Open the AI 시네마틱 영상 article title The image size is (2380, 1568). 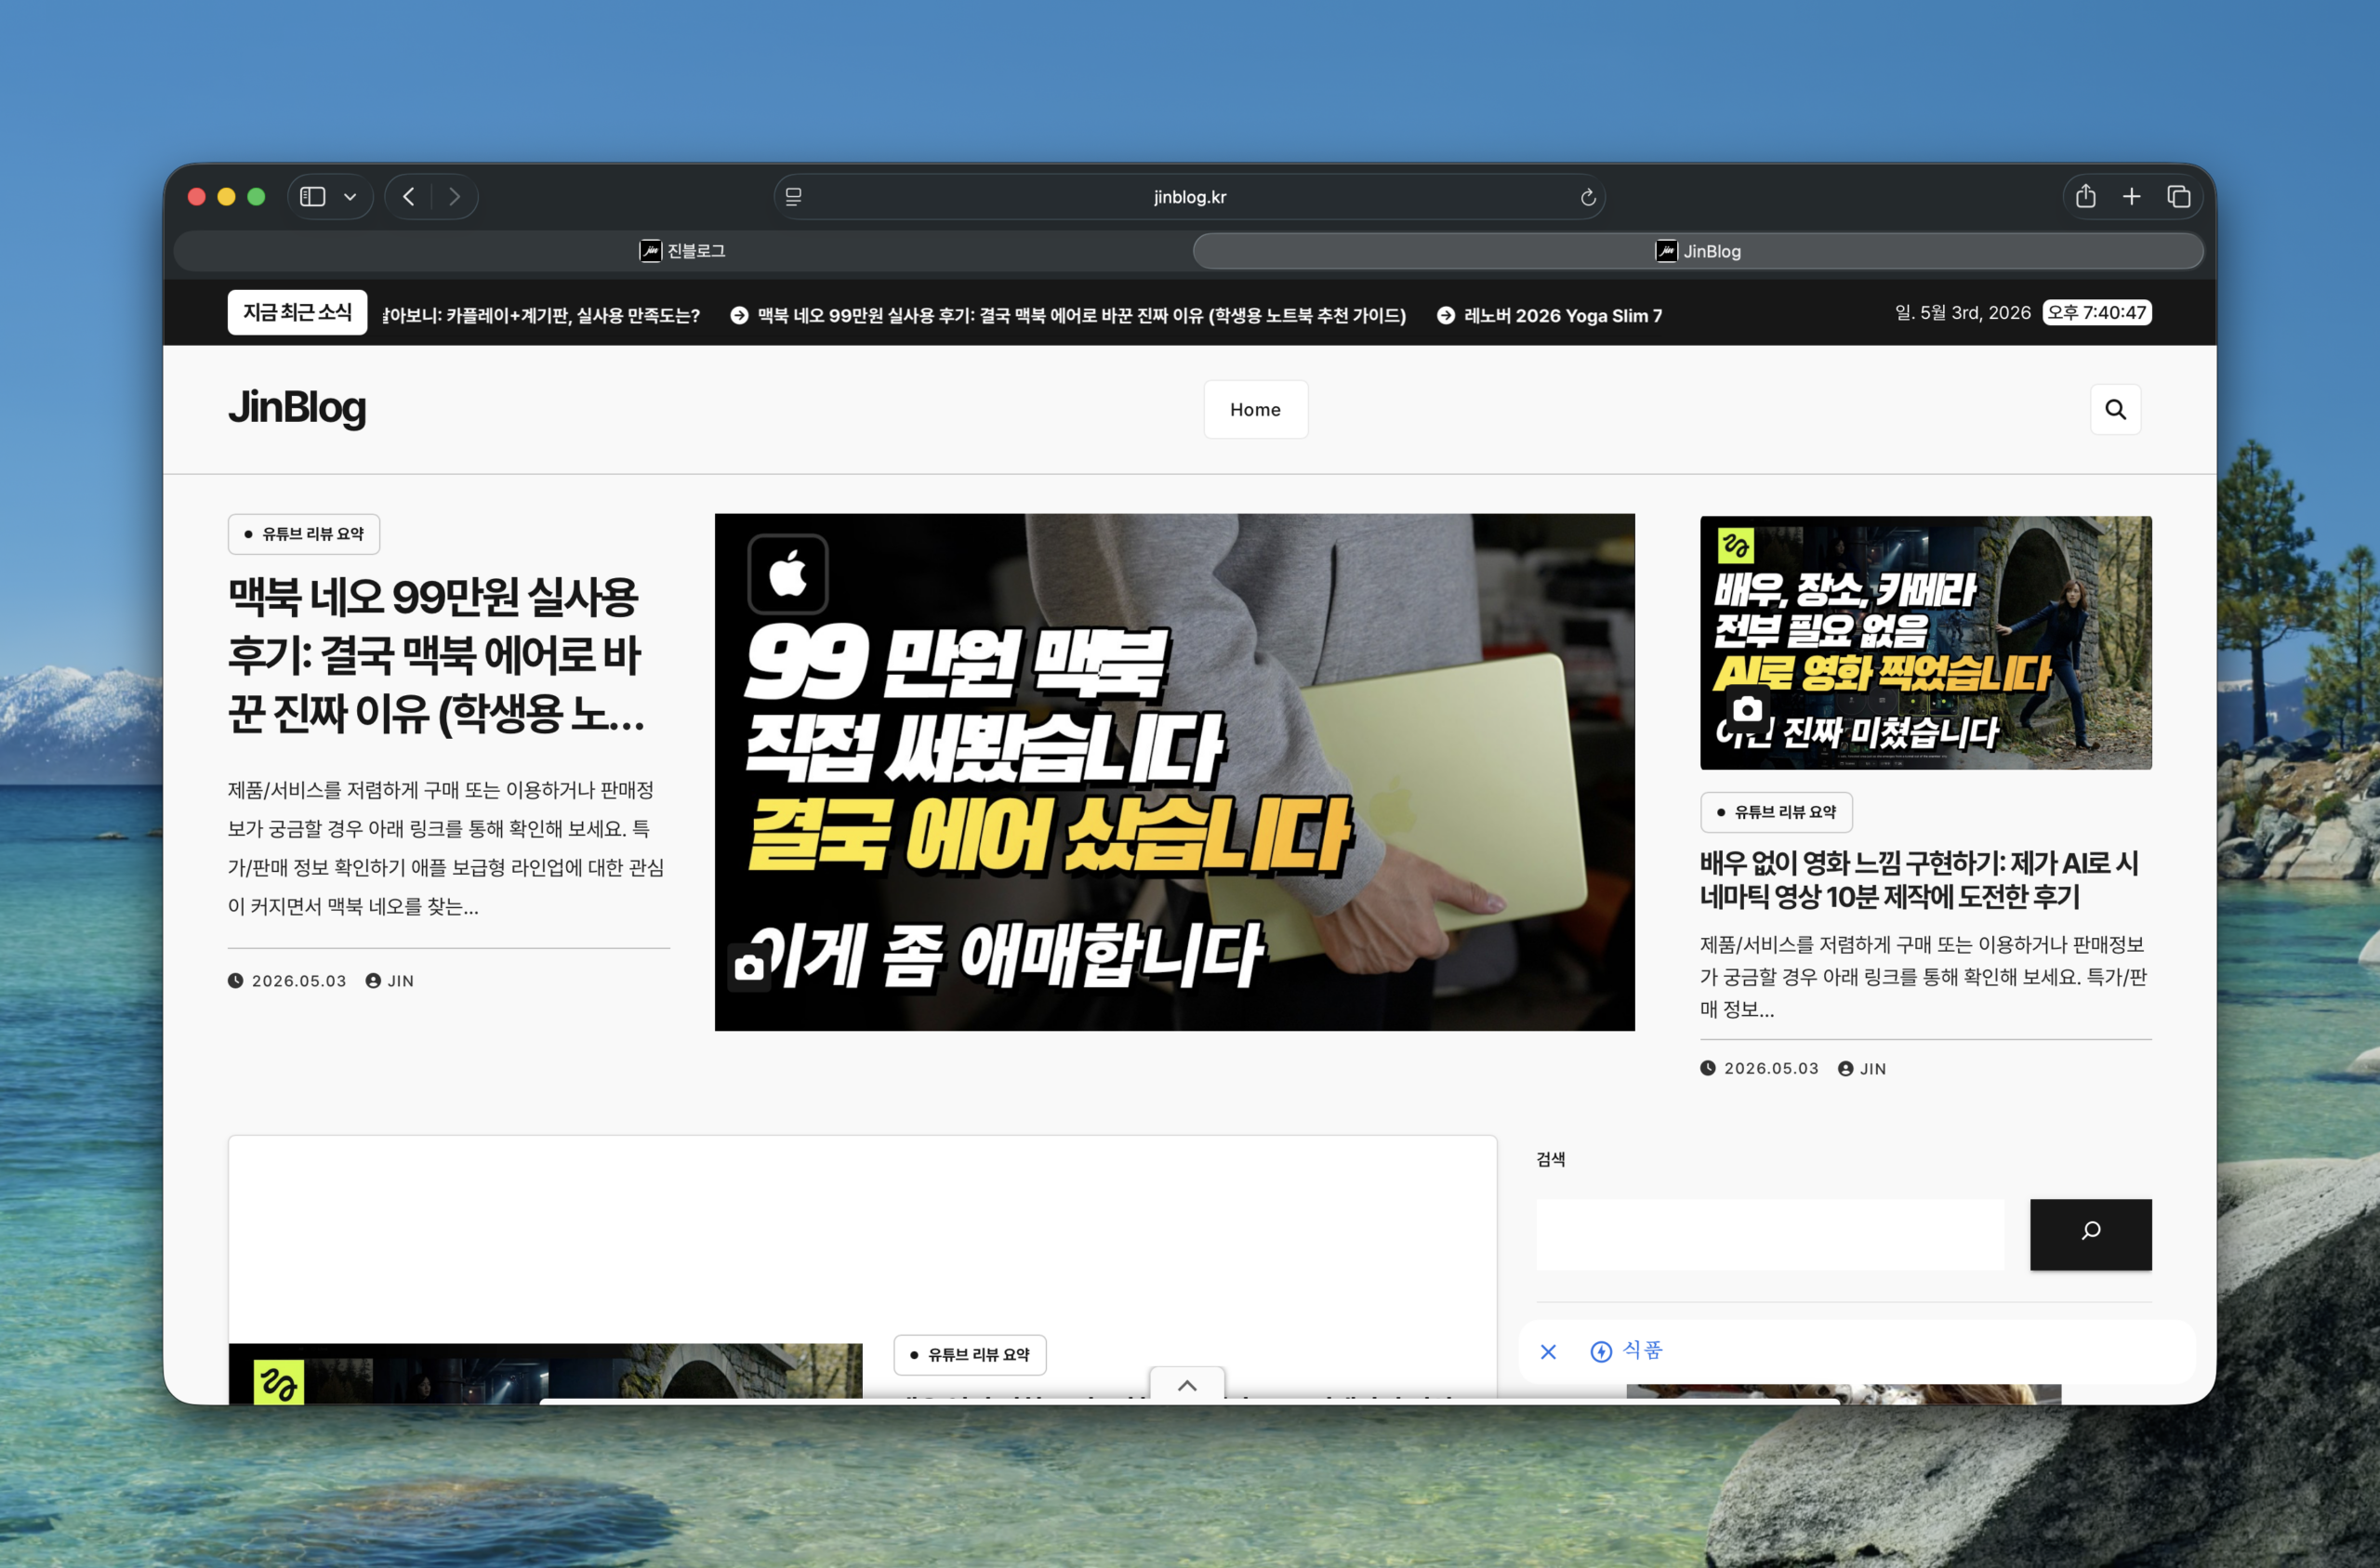point(1918,879)
